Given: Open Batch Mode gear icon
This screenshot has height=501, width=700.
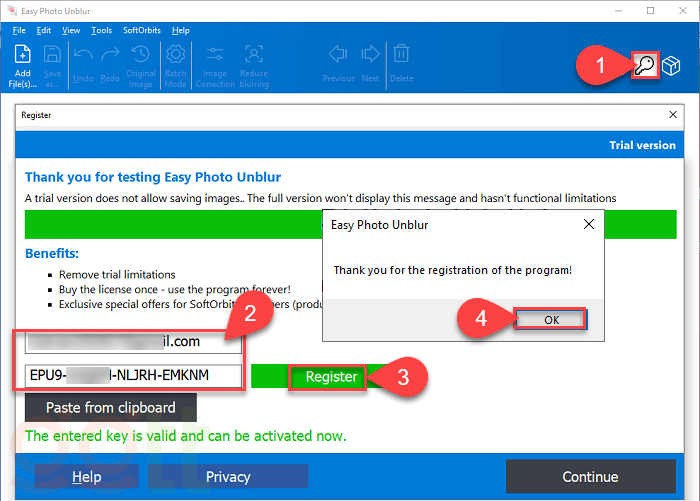Looking at the screenshot, I should pyautogui.click(x=175, y=56).
